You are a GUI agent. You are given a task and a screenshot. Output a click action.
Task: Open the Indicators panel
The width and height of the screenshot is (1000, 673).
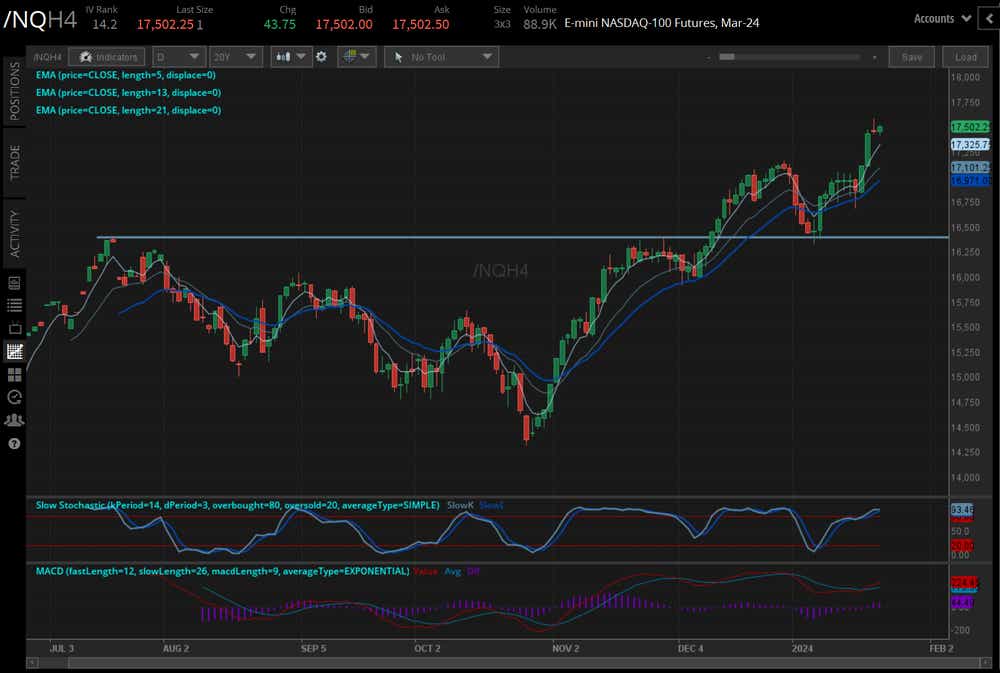[x=107, y=57]
